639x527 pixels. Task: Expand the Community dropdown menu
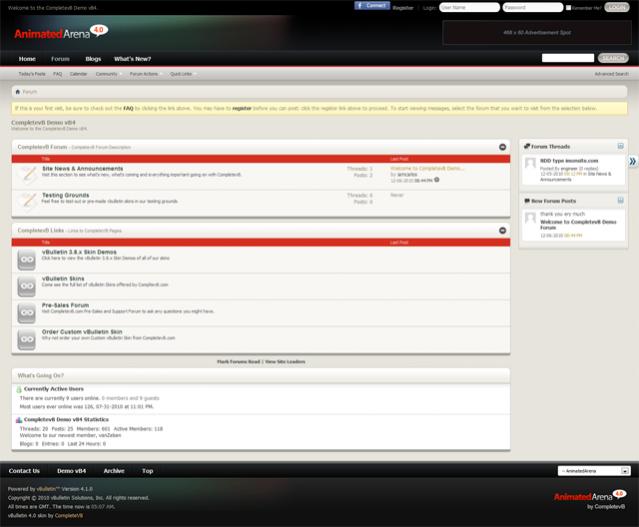(x=108, y=74)
